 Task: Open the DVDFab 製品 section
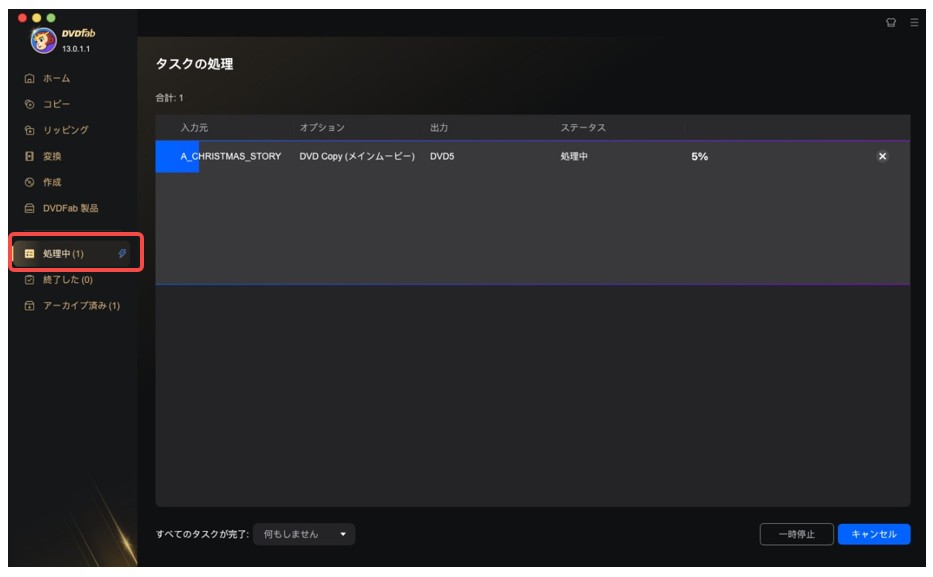click(70, 208)
